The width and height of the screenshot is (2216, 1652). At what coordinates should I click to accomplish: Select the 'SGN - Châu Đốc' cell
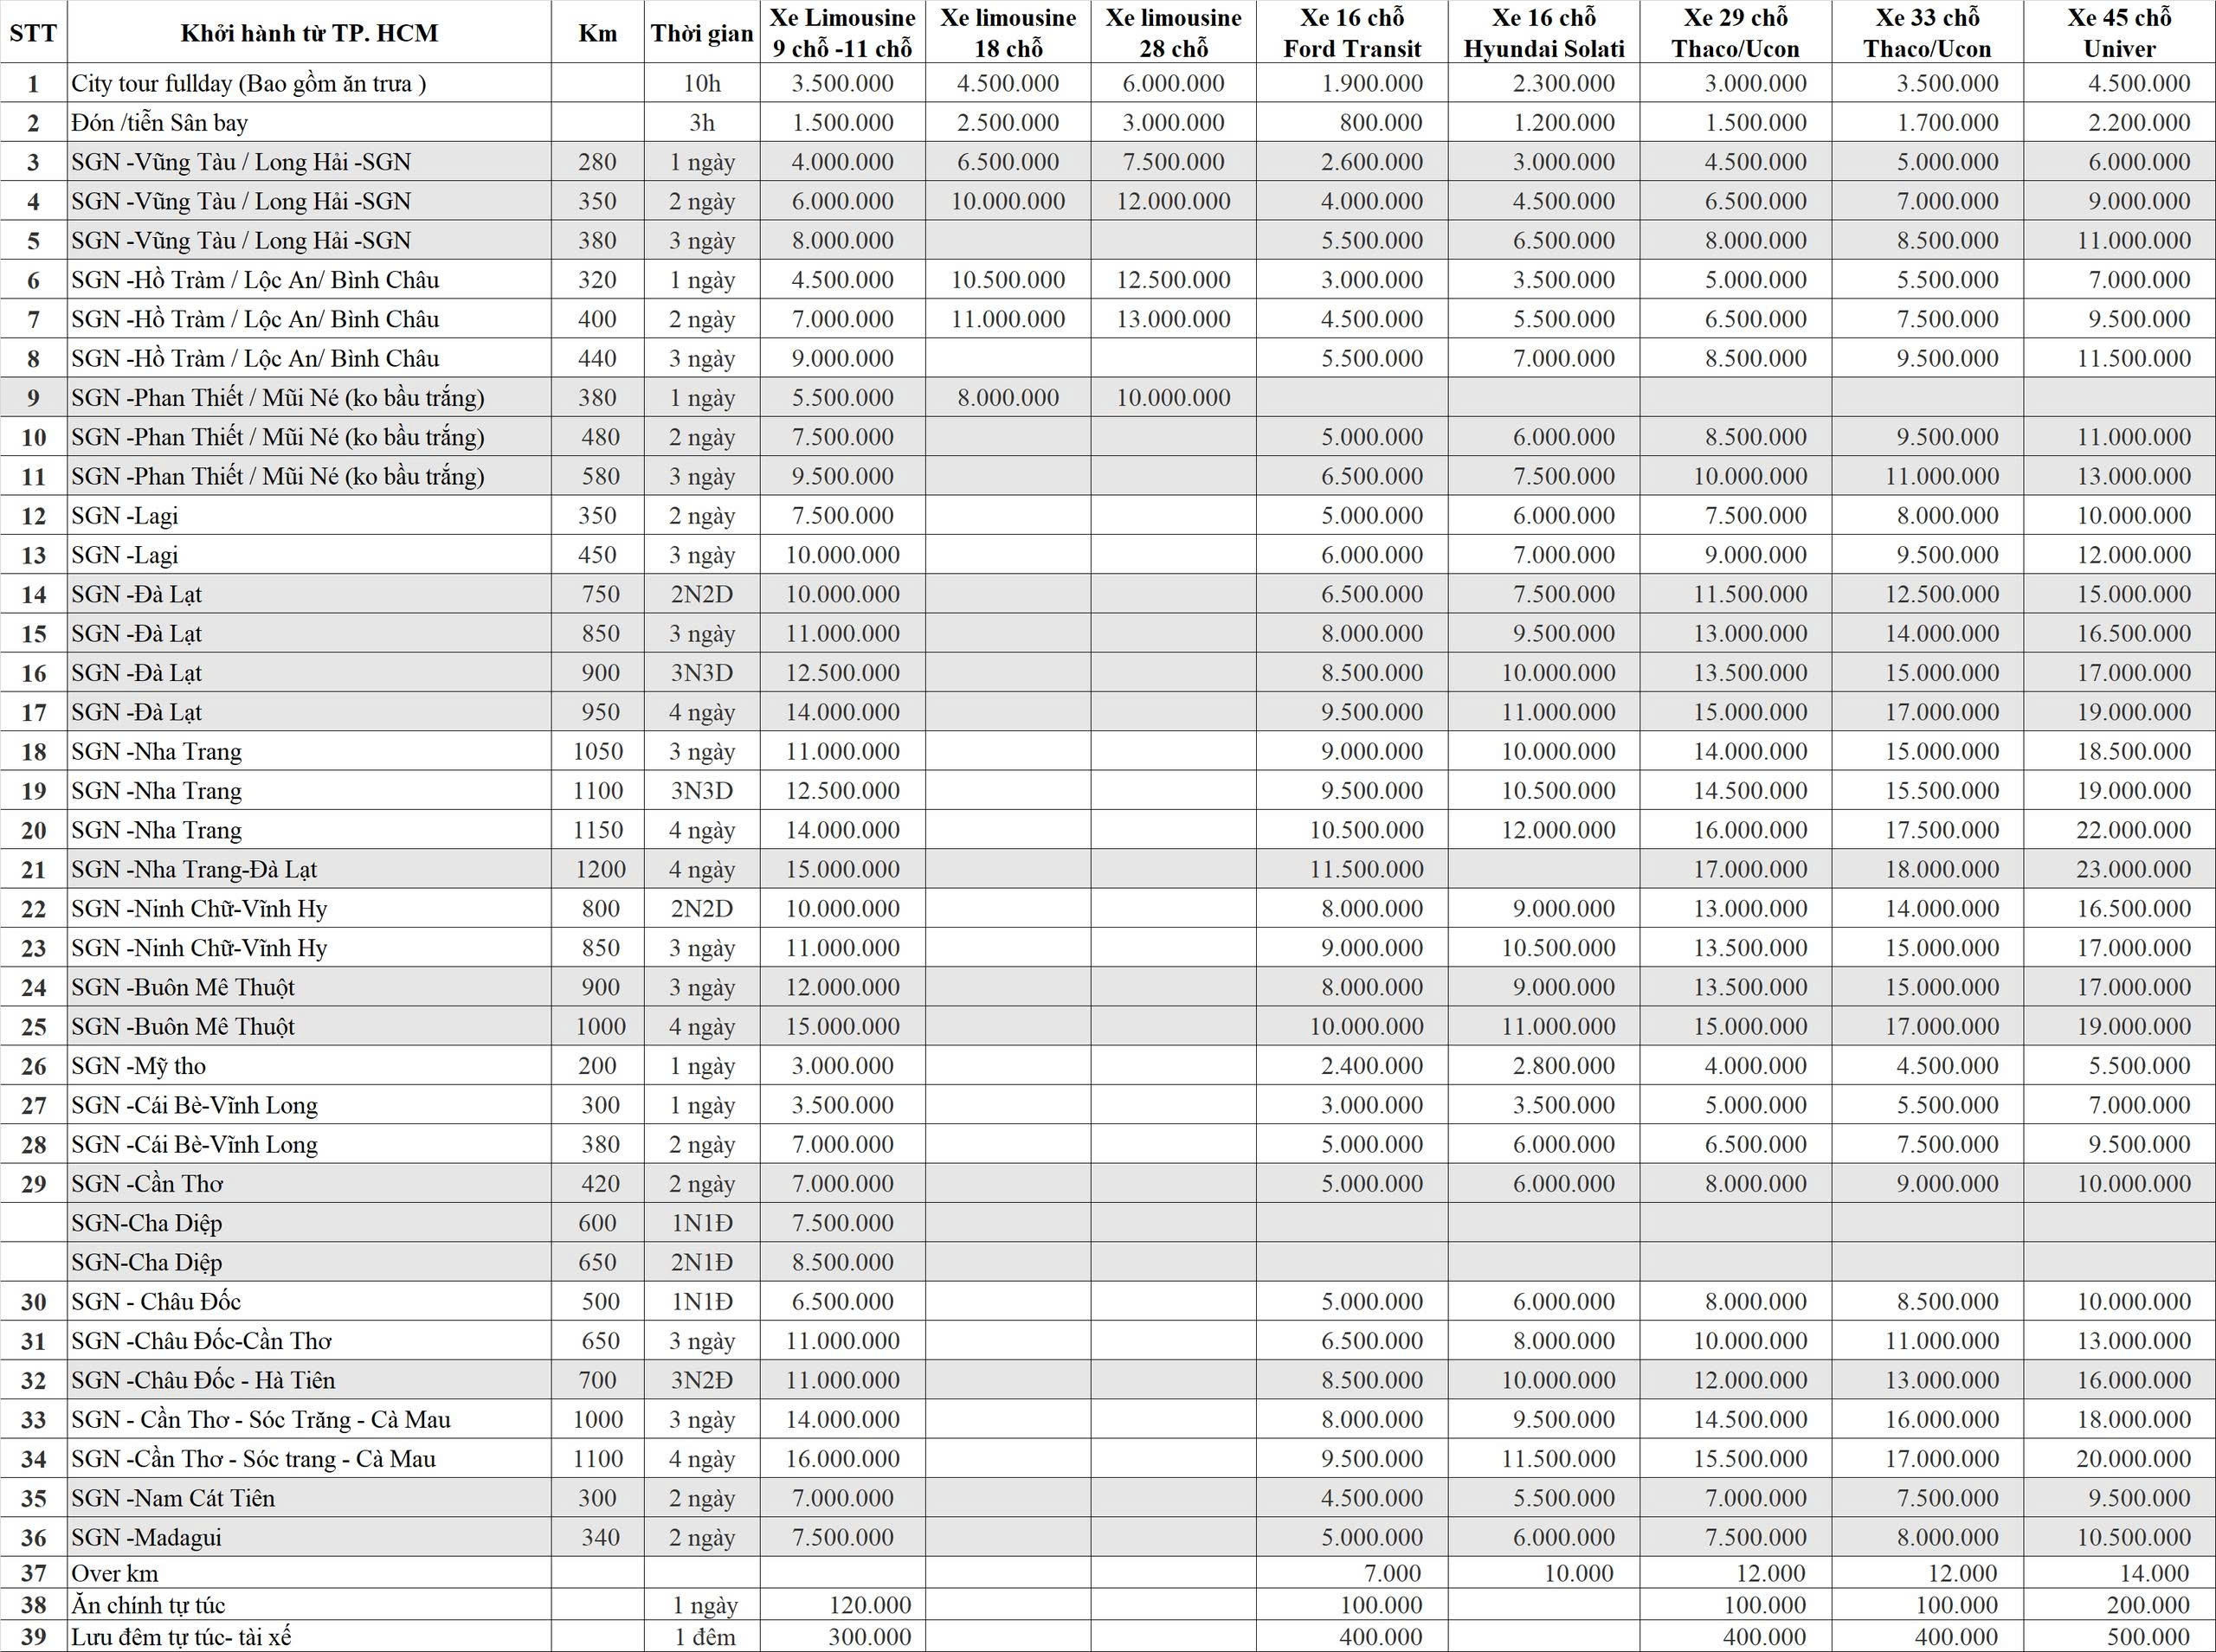156,1302
